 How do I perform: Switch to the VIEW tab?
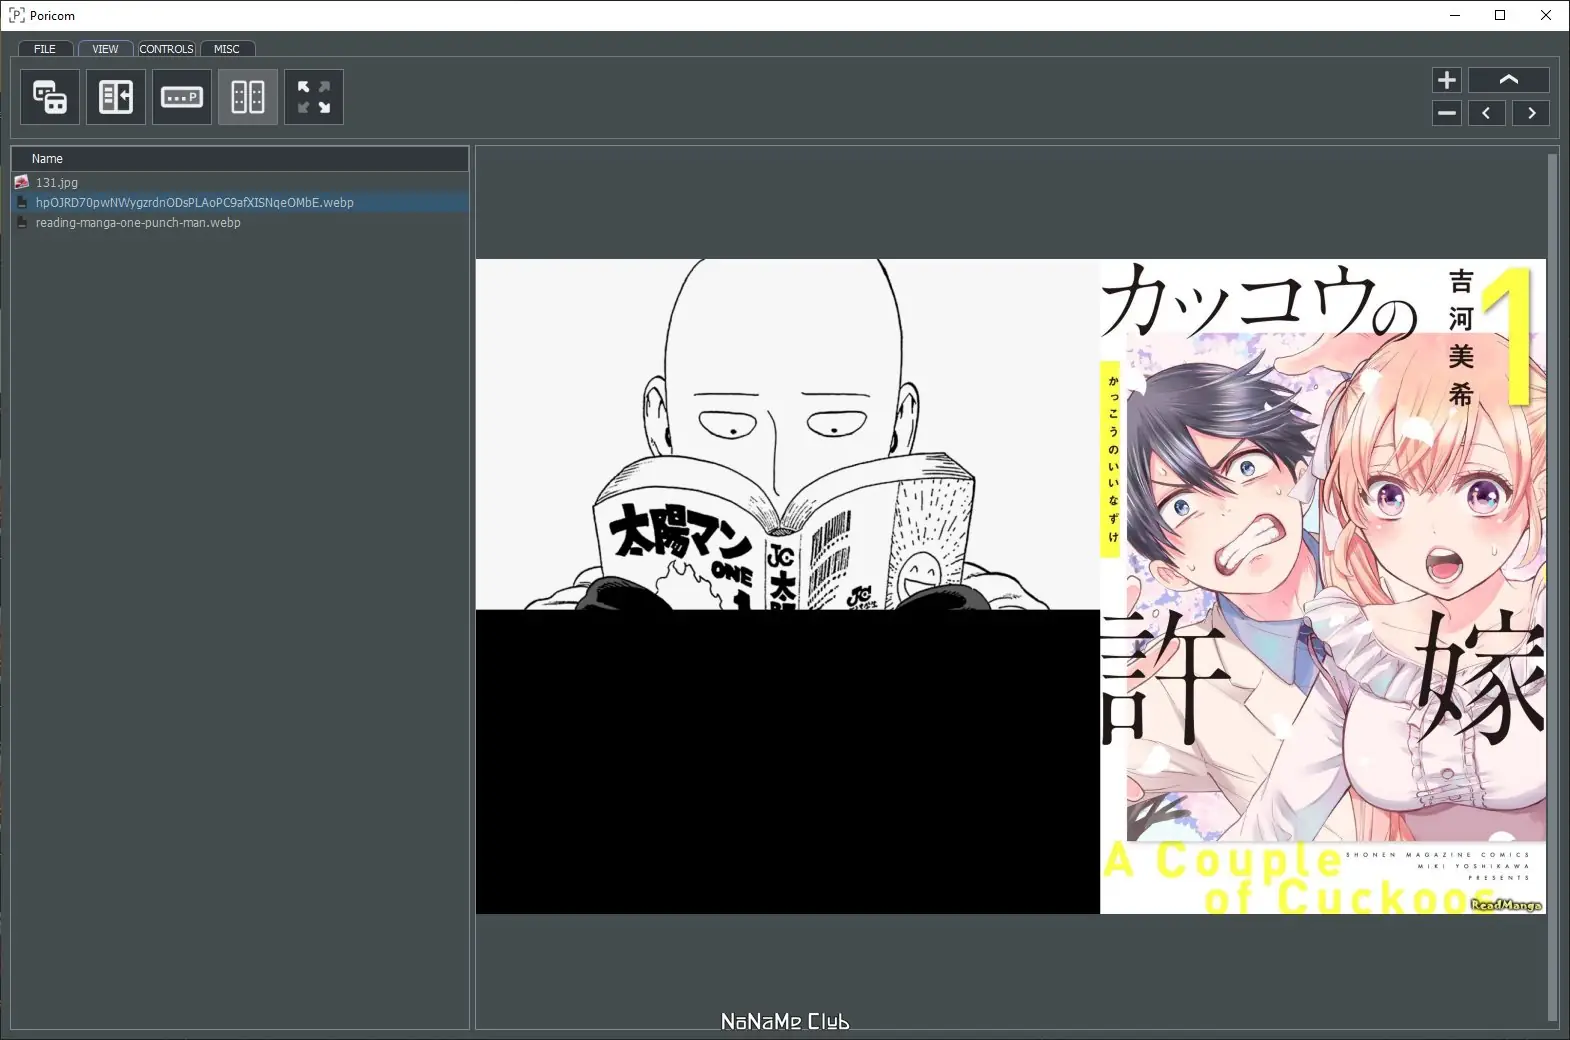tap(105, 49)
